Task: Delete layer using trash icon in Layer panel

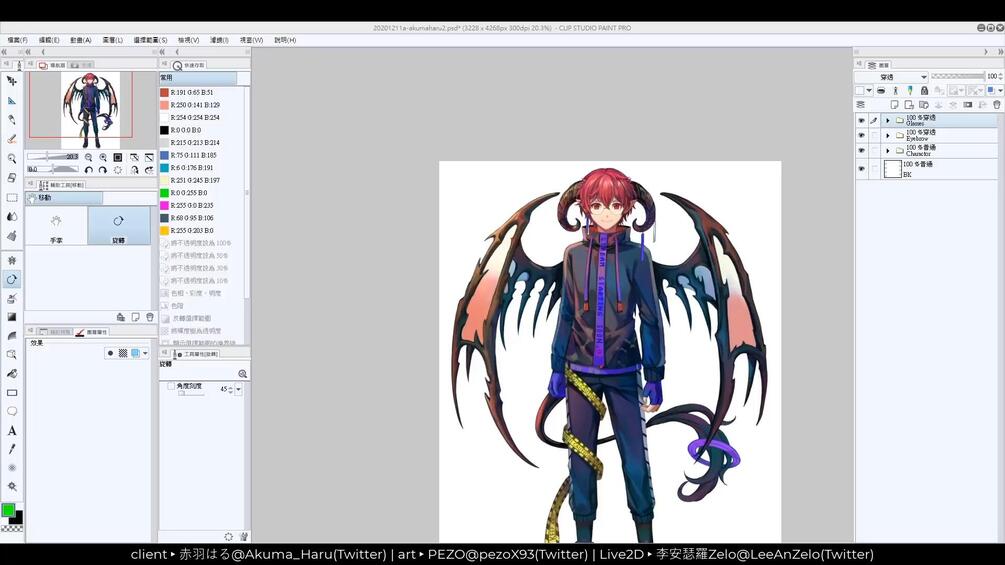Action: click(997, 104)
